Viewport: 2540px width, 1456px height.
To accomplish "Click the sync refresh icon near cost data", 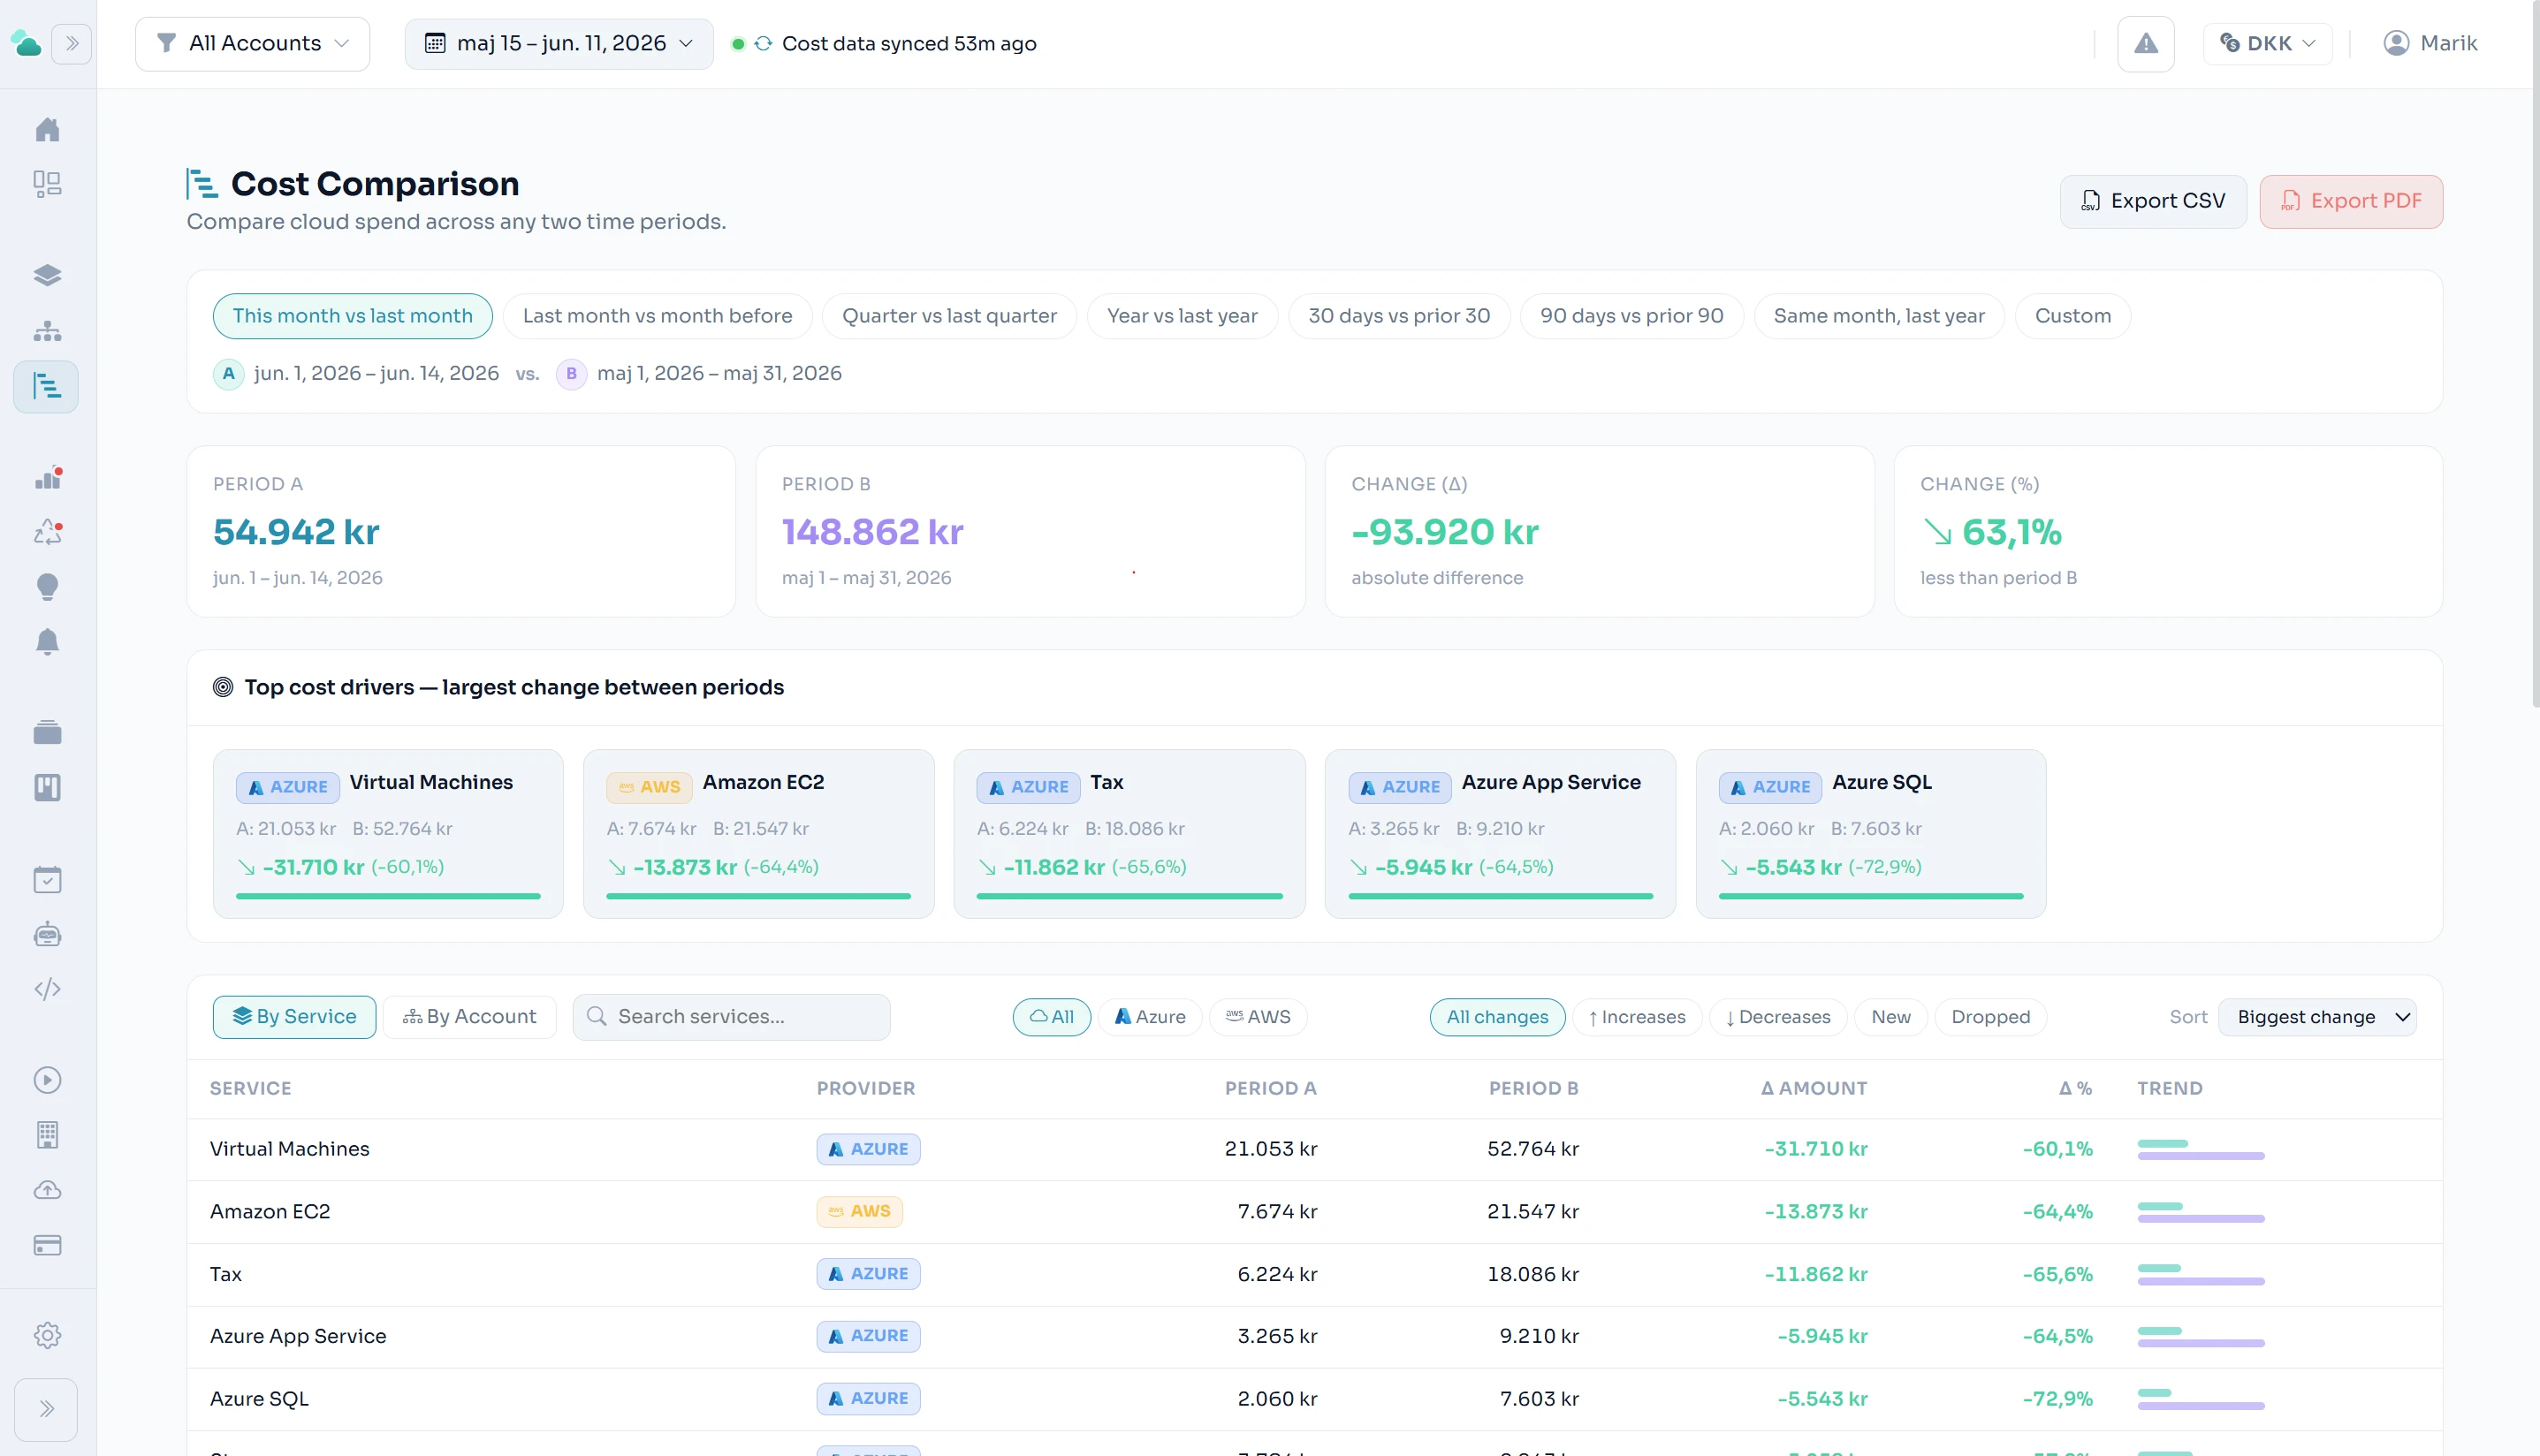I will point(763,44).
